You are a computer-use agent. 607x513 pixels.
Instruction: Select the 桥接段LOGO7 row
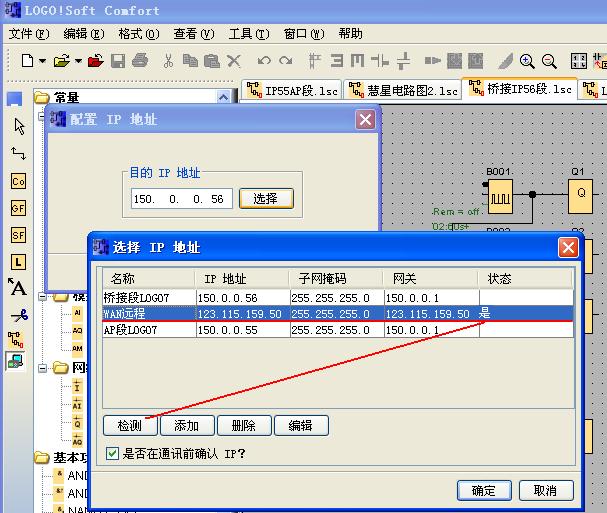tap(338, 298)
